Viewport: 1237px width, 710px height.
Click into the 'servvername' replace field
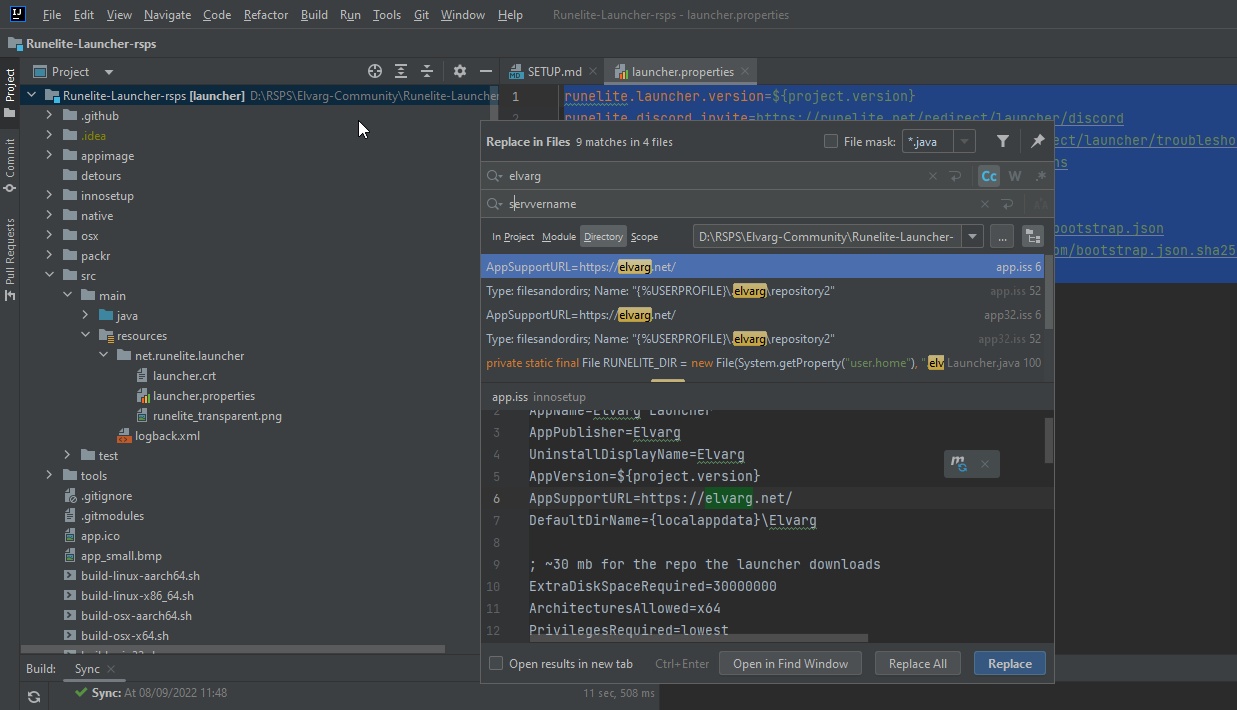pyautogui.click(x=740, y=204)
